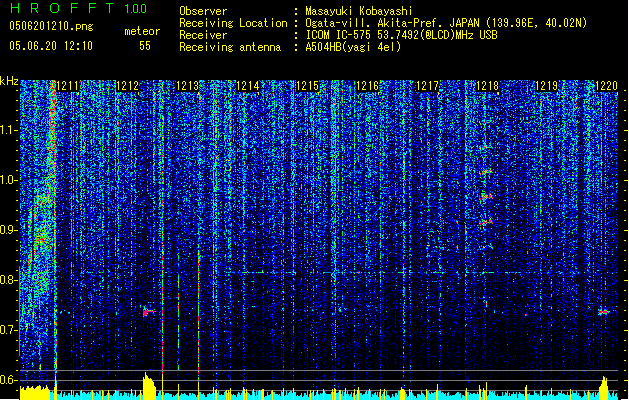
Task: Click the yellow power peak below 1212 echo
Action: pos(149,386)
